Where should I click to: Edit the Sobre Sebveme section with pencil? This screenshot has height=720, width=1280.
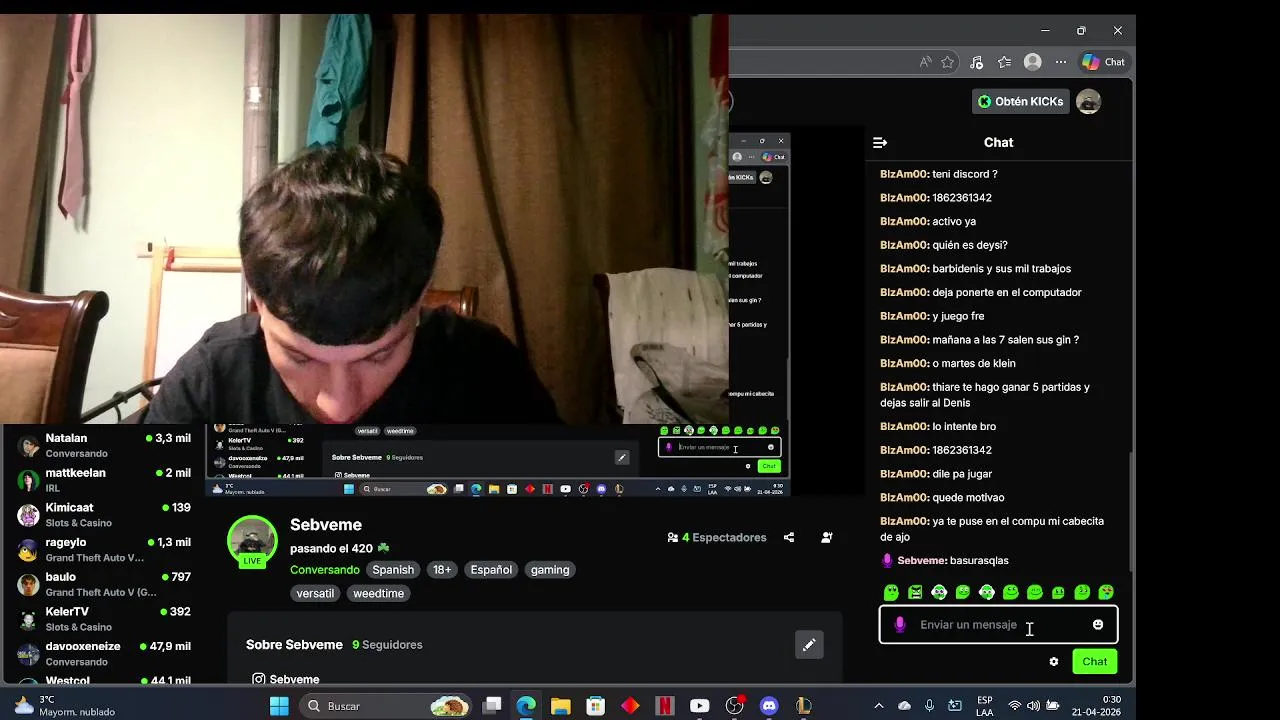click(x=809, y=645)
